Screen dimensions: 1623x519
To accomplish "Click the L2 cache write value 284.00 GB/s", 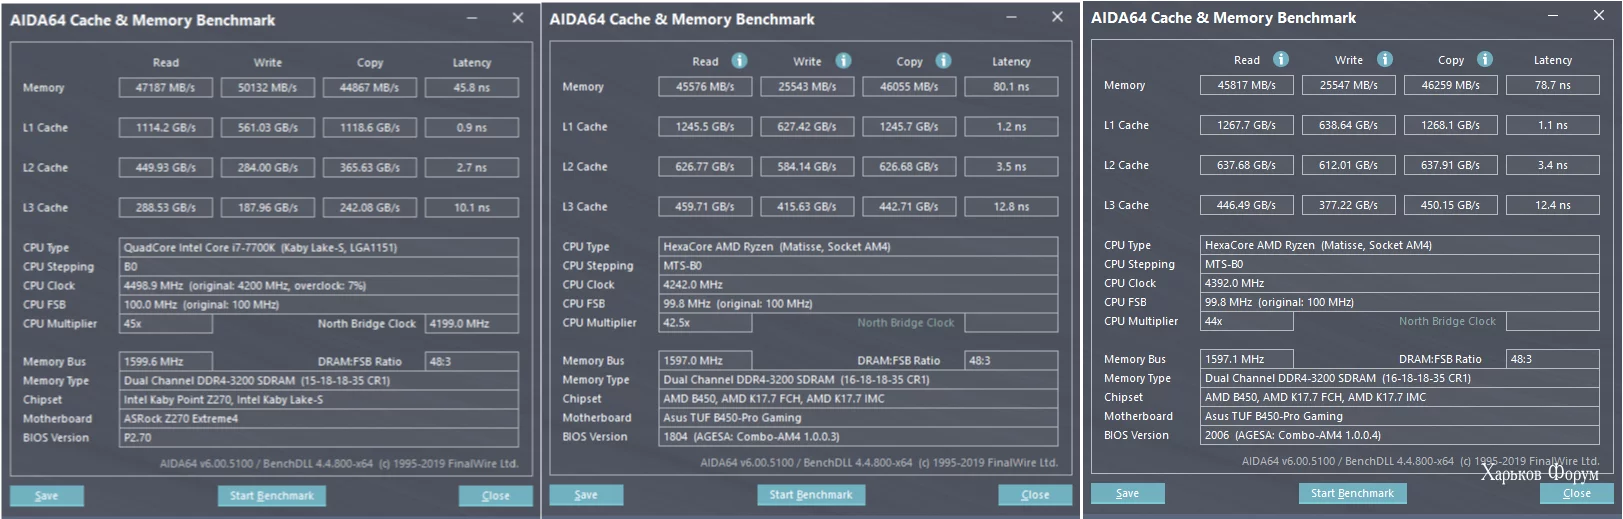I will (x=268, y=168).
